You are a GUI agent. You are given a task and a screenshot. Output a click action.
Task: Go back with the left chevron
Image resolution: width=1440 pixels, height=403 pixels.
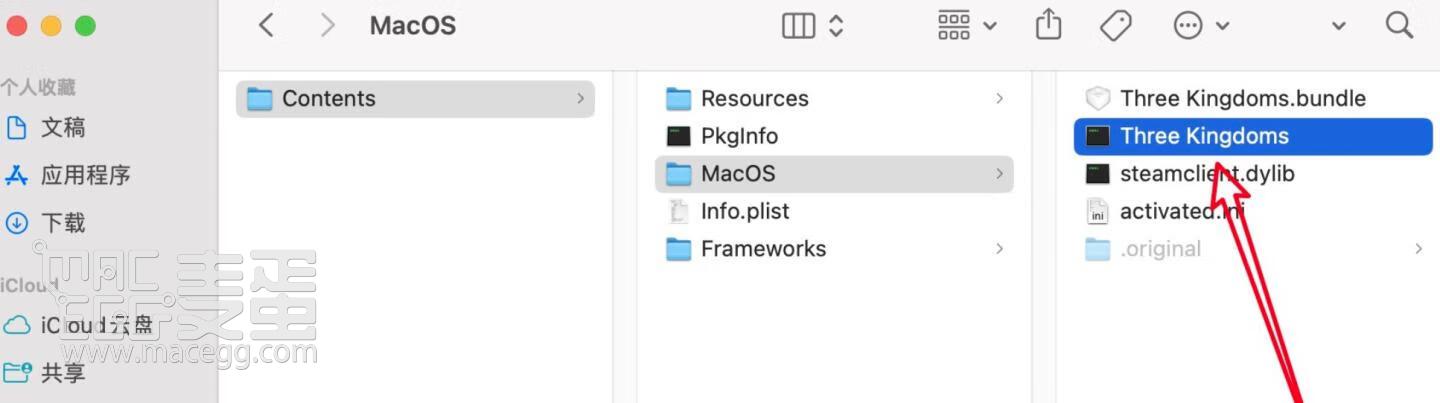coord(266,26)
